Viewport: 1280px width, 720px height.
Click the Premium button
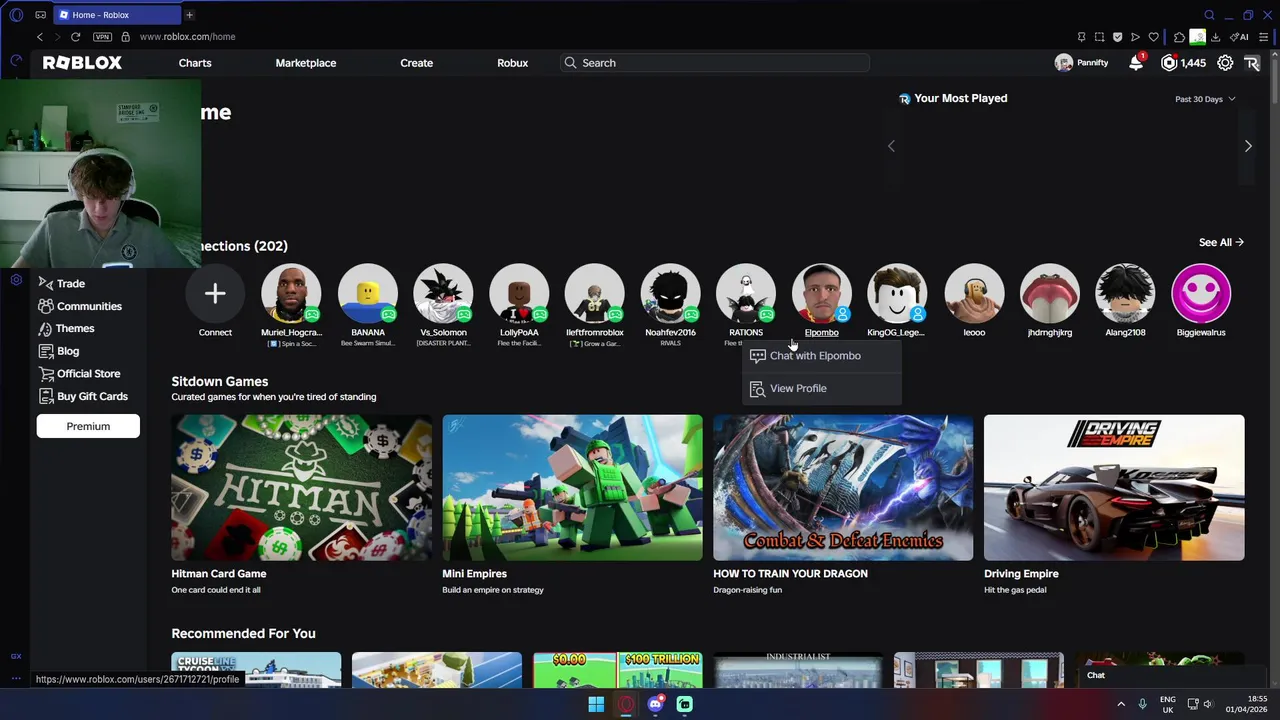pos(88,426)
